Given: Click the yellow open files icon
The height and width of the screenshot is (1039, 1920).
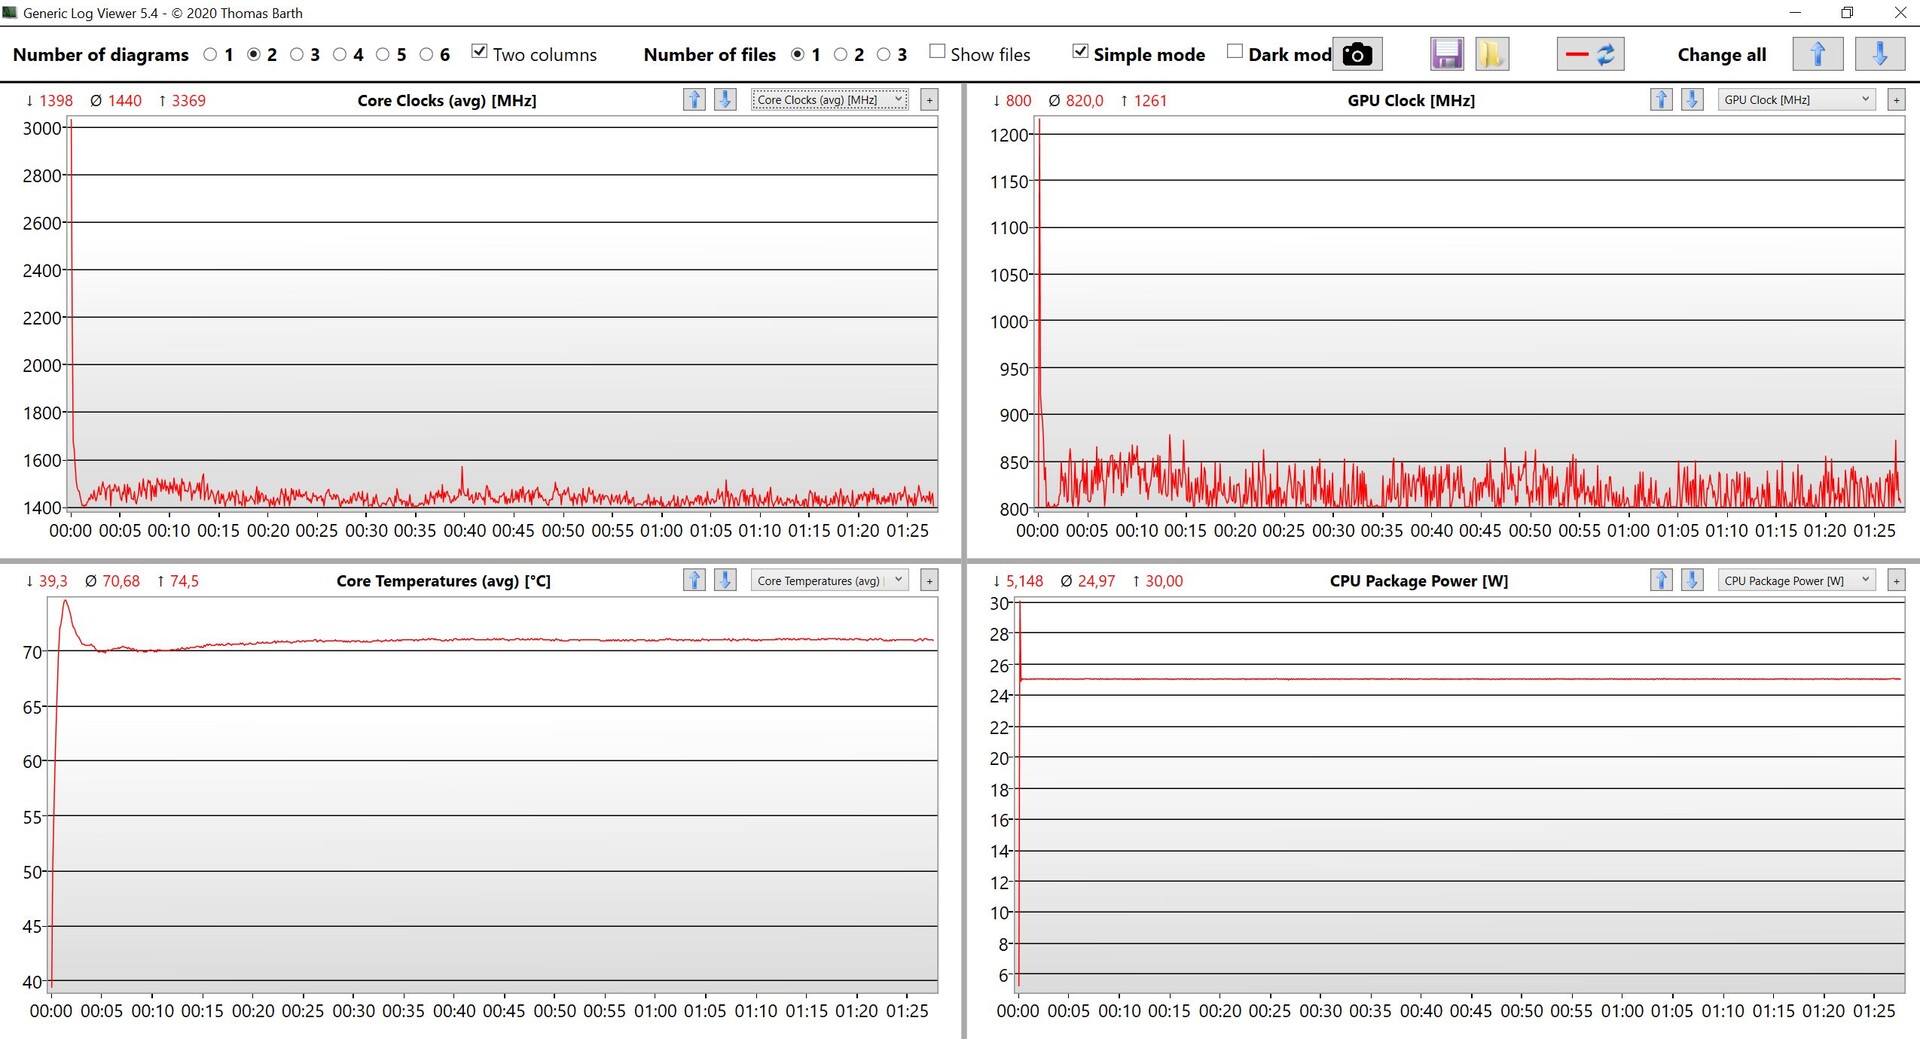Looking at the screenshot, I should (1491, 54).
